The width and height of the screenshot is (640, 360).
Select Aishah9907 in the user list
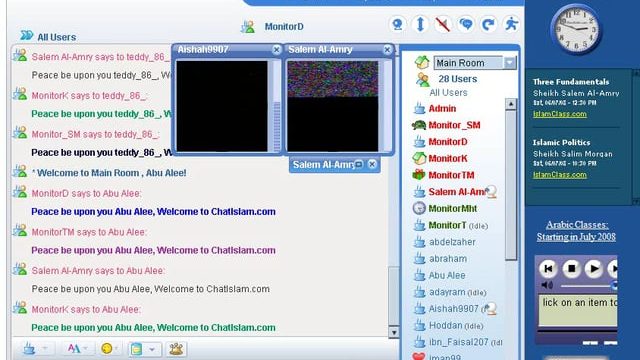click(x=453, y=309)
